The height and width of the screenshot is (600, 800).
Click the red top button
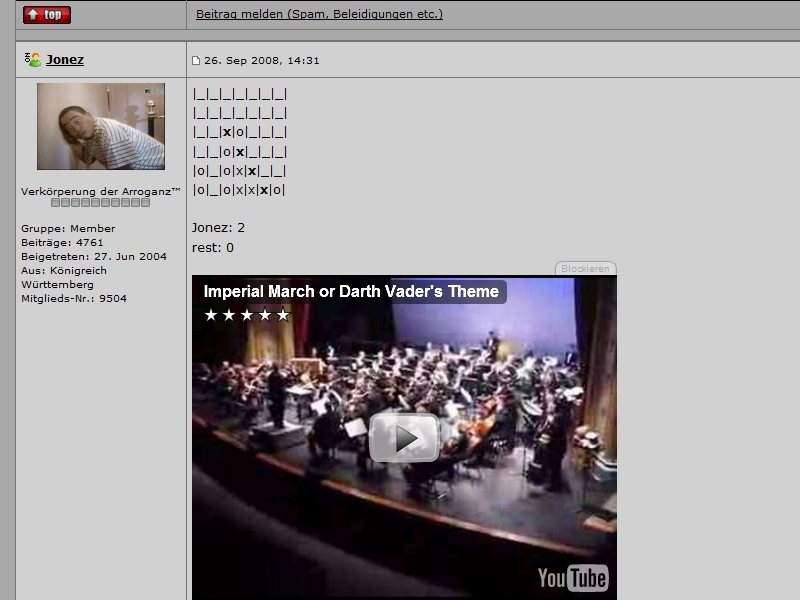coord(46,14)
